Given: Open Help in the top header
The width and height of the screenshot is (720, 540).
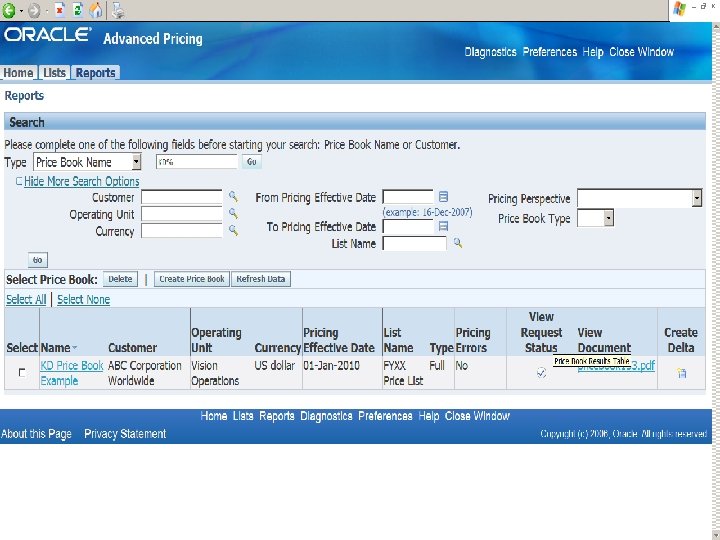Looking at the screenshot, I should [x=593, y=52].
